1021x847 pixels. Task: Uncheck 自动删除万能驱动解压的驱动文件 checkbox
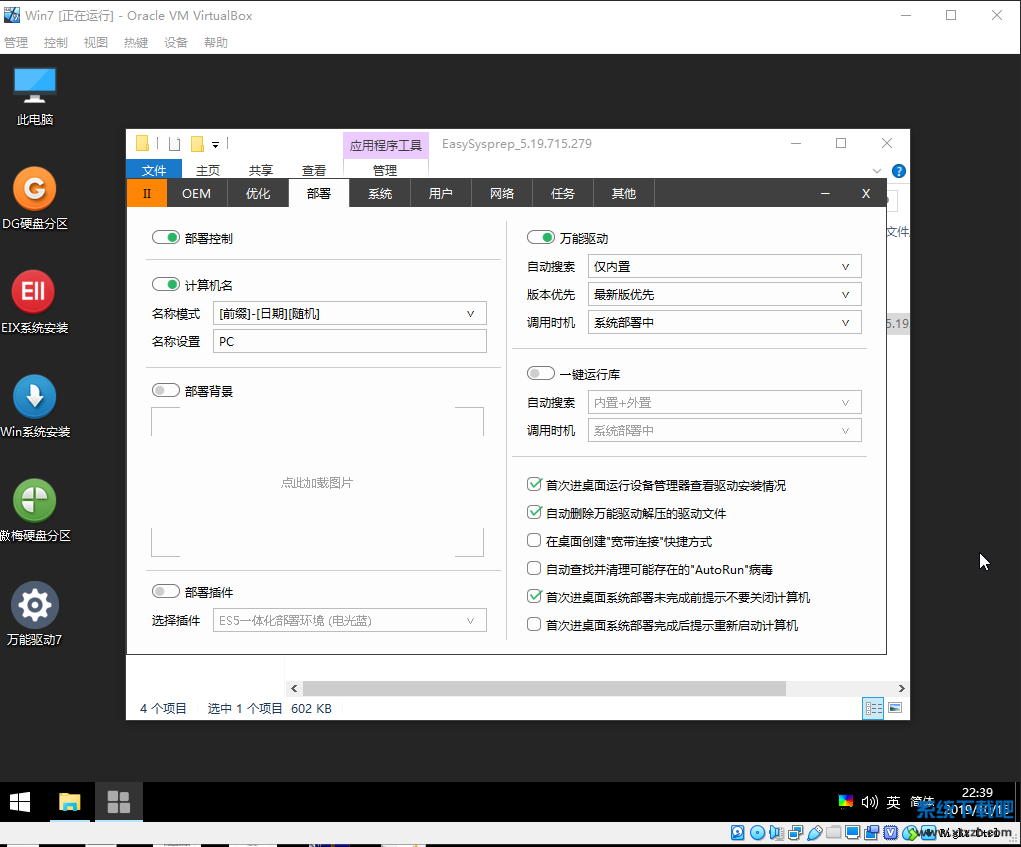[x=534, y=513]
